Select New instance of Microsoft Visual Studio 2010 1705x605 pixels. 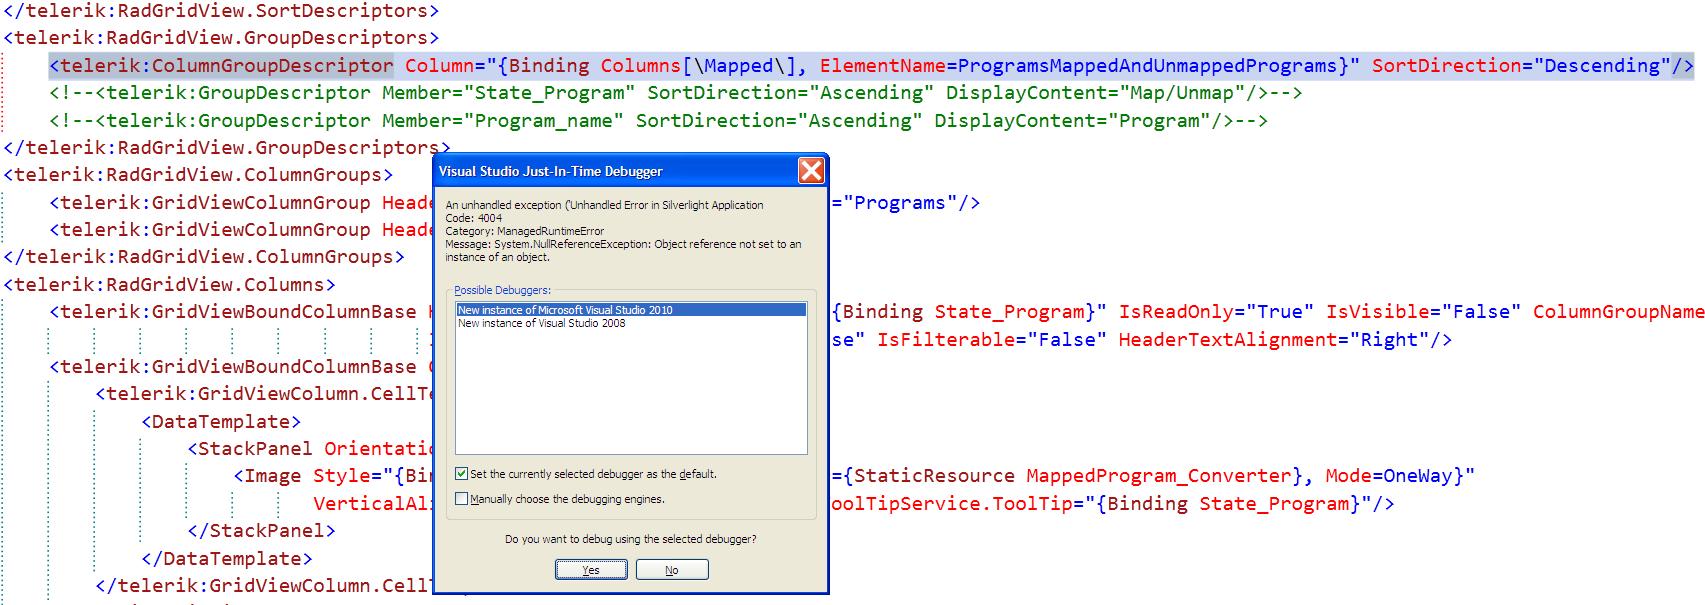click(x=631, y=310)
